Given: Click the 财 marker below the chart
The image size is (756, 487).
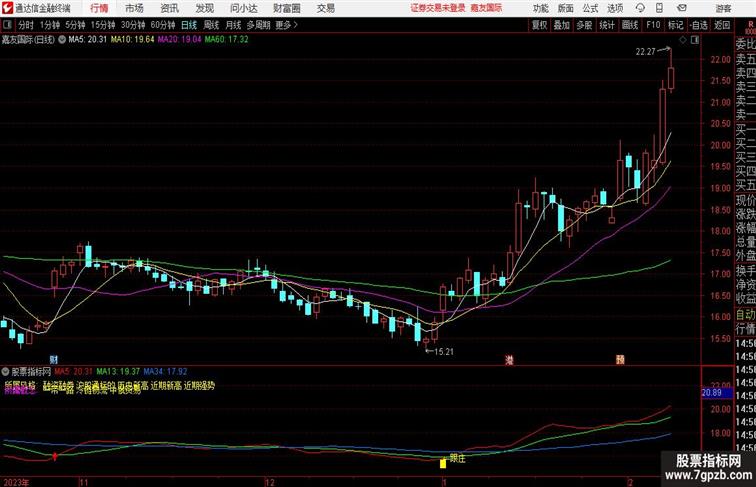Looking at the screenshot, I should point(54,360).
